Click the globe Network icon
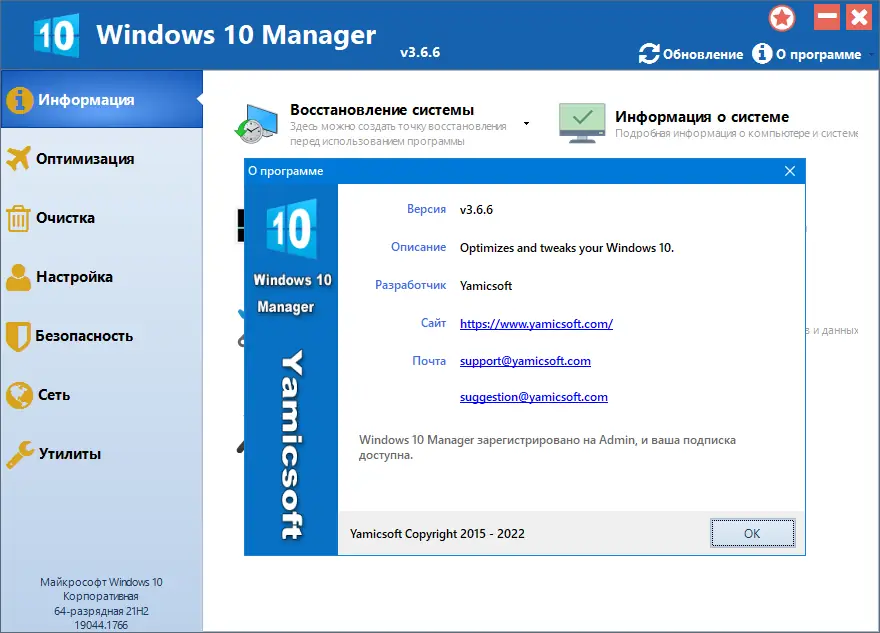Viewport: 880px width, 633px height. (19, 395)
